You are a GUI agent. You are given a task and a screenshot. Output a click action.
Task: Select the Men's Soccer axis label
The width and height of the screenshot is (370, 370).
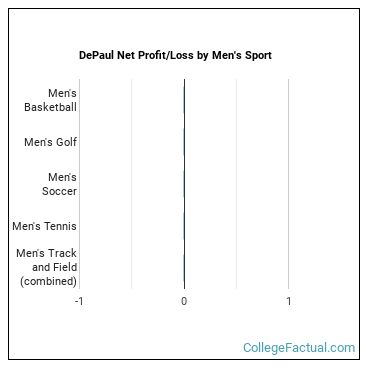pyautogui.click(x=59, y=184)
